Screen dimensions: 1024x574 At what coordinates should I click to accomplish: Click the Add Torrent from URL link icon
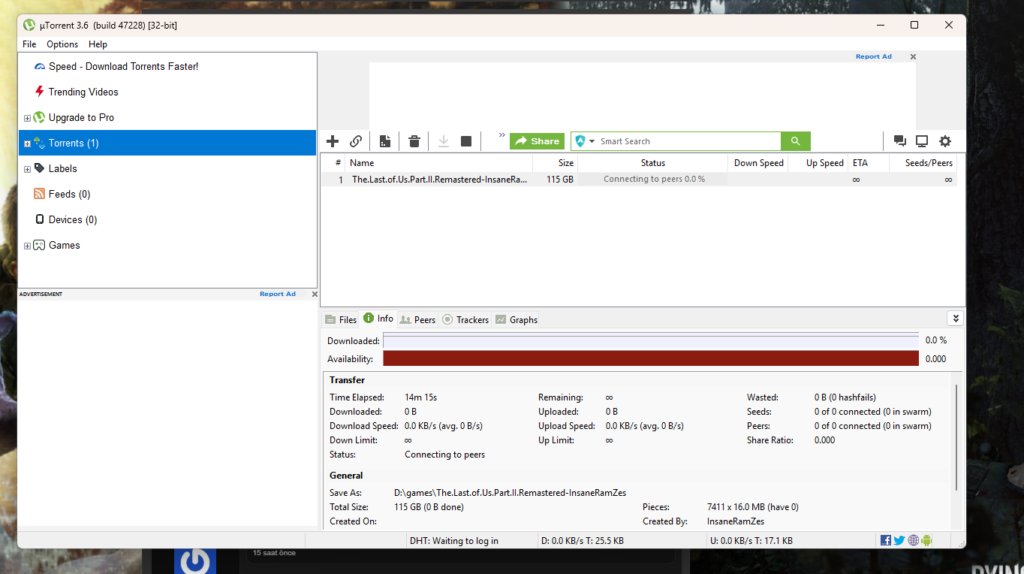pyautogui.click(x=356, y=141)
